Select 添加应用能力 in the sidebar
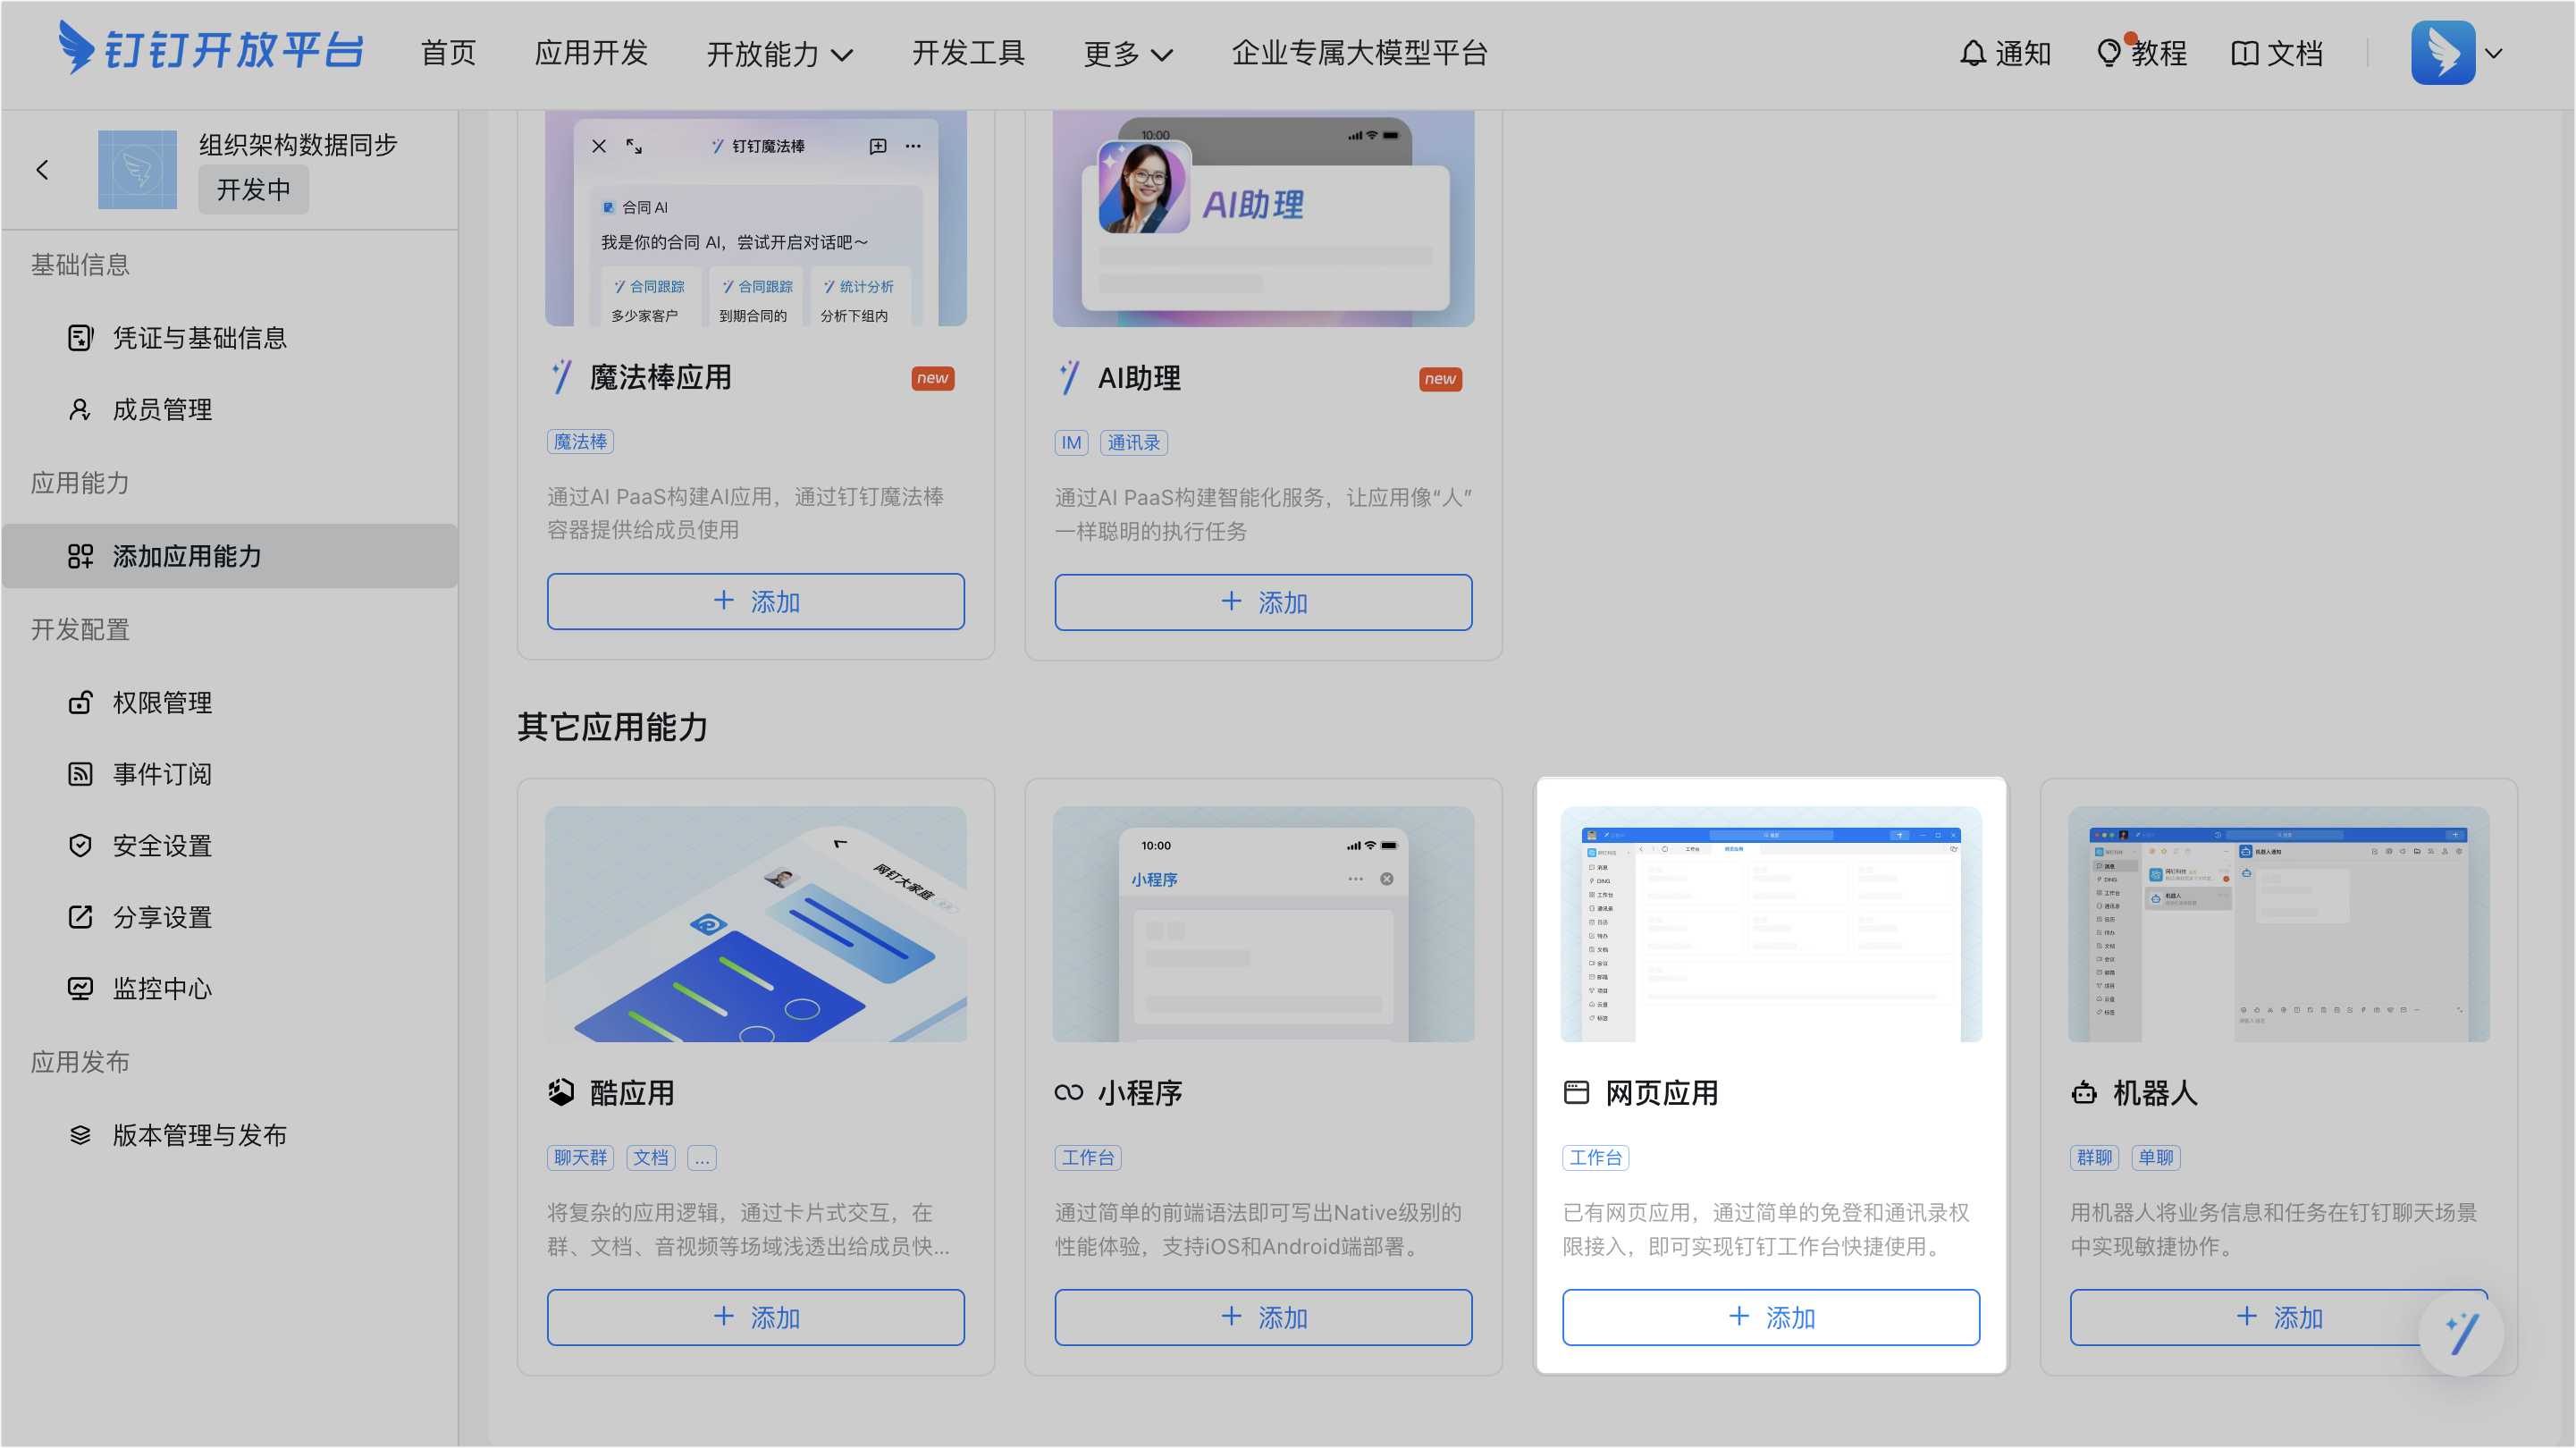The height and width of the screenshot is (1448, 2576). (x=230, y=556)
